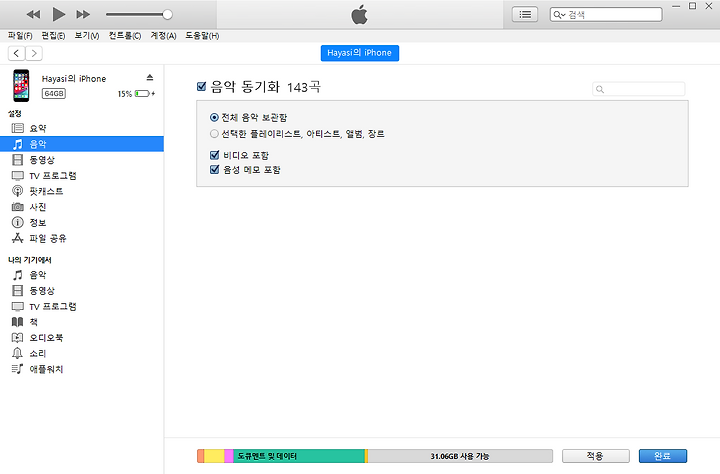This screenshot has width=720, height=474.
Task: Click the Apple logo in header
Action: [360, 15]
